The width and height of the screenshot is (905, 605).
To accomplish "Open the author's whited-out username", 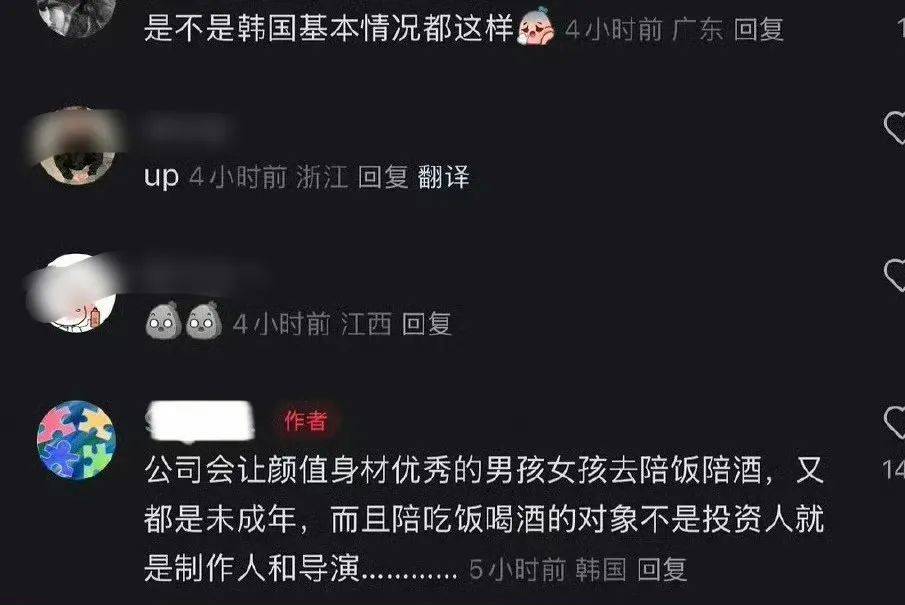I will coord(200,421).
